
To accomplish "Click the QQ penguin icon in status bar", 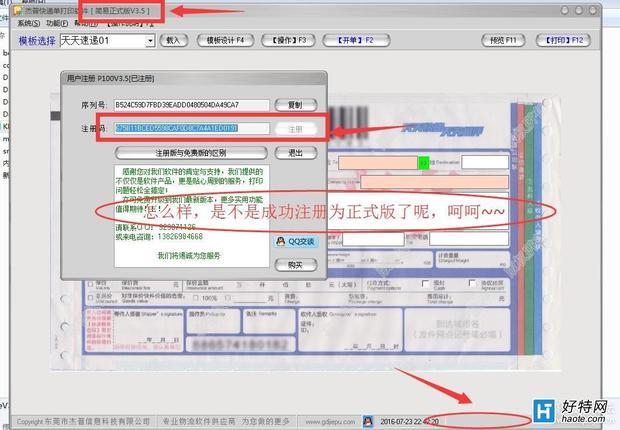I will [368, 422].
